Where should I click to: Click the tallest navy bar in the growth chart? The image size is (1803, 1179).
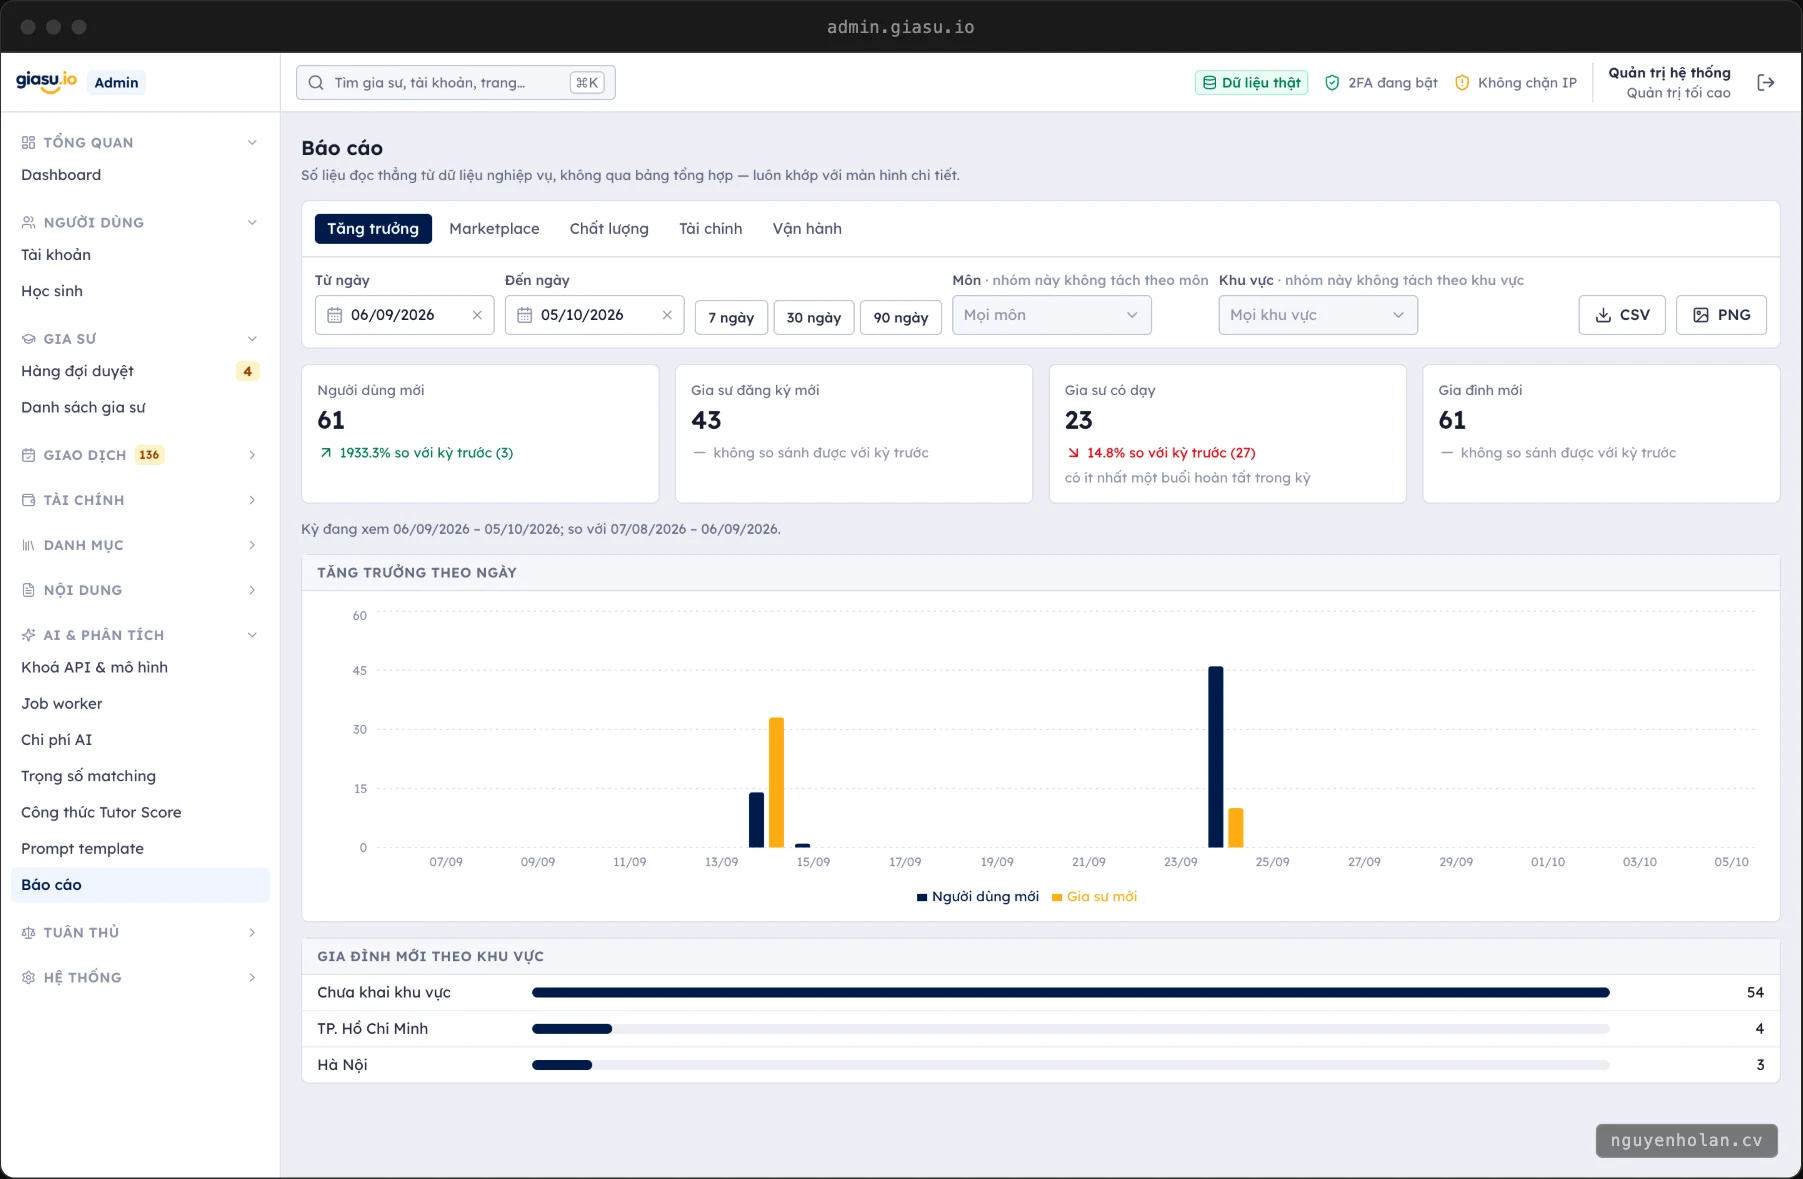pos(1215,757)
